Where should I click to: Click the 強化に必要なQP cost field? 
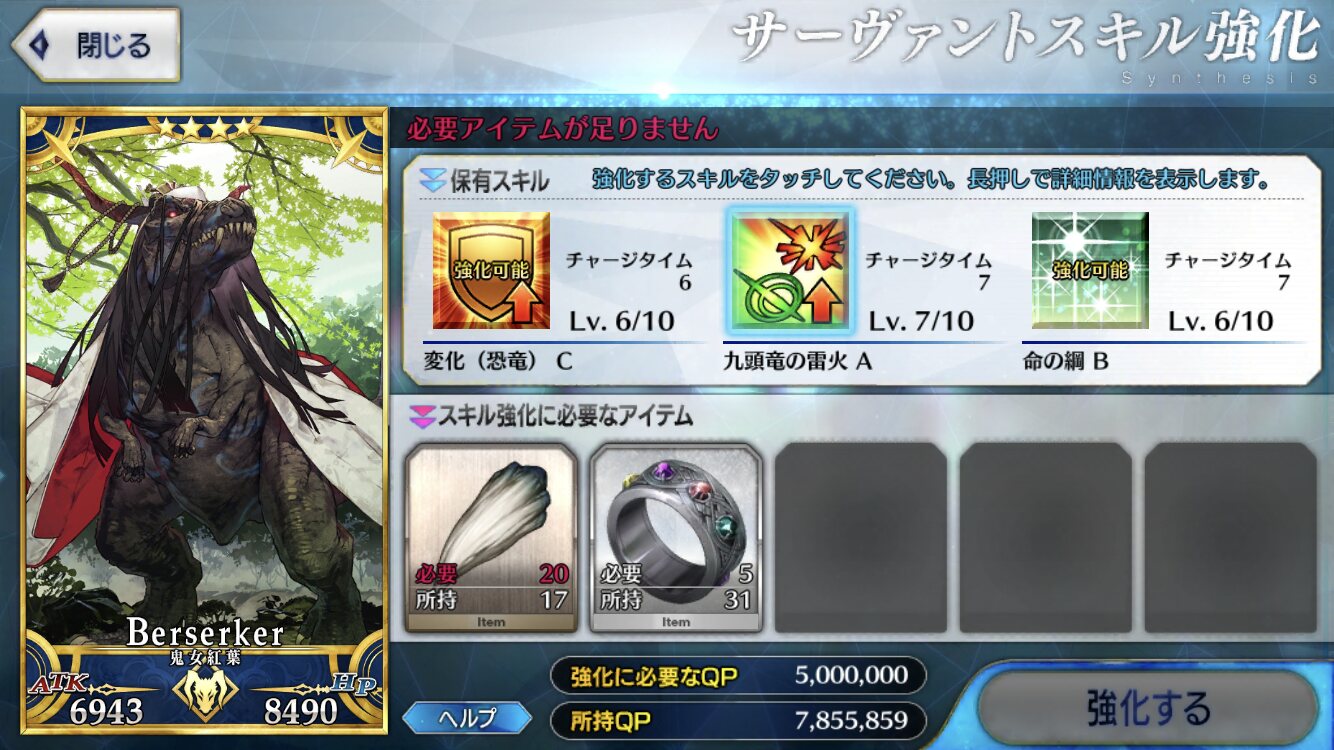(x=738, y=676)
